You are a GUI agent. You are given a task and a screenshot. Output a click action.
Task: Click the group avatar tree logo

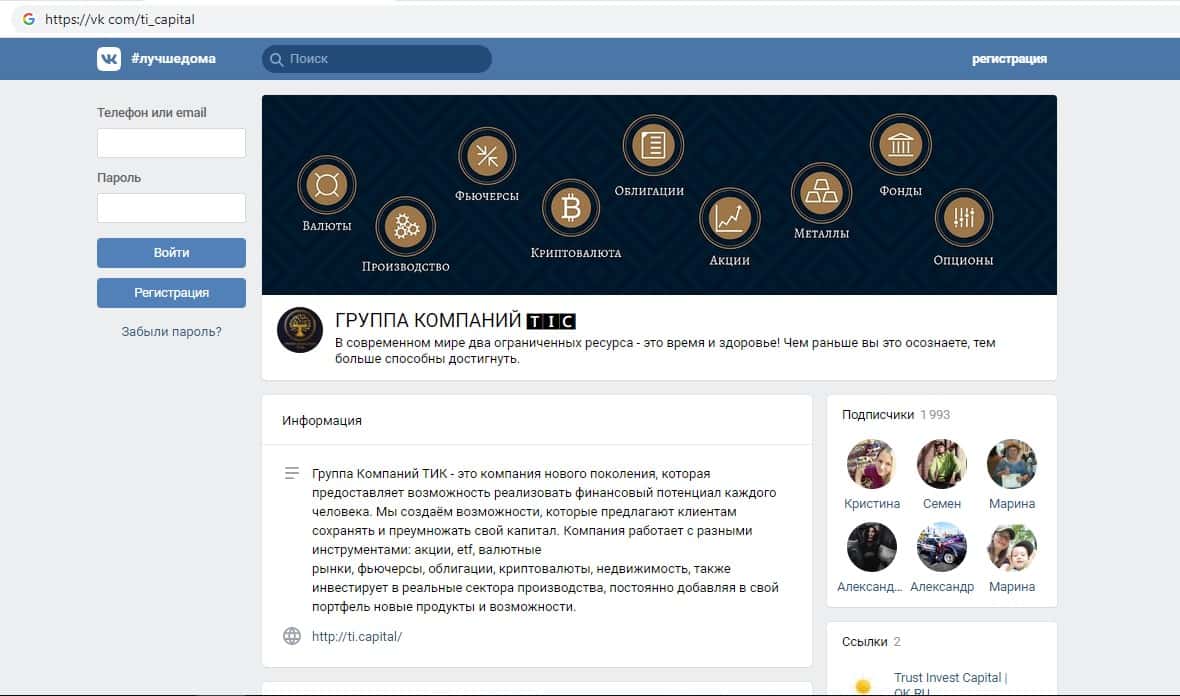point(300,330)
